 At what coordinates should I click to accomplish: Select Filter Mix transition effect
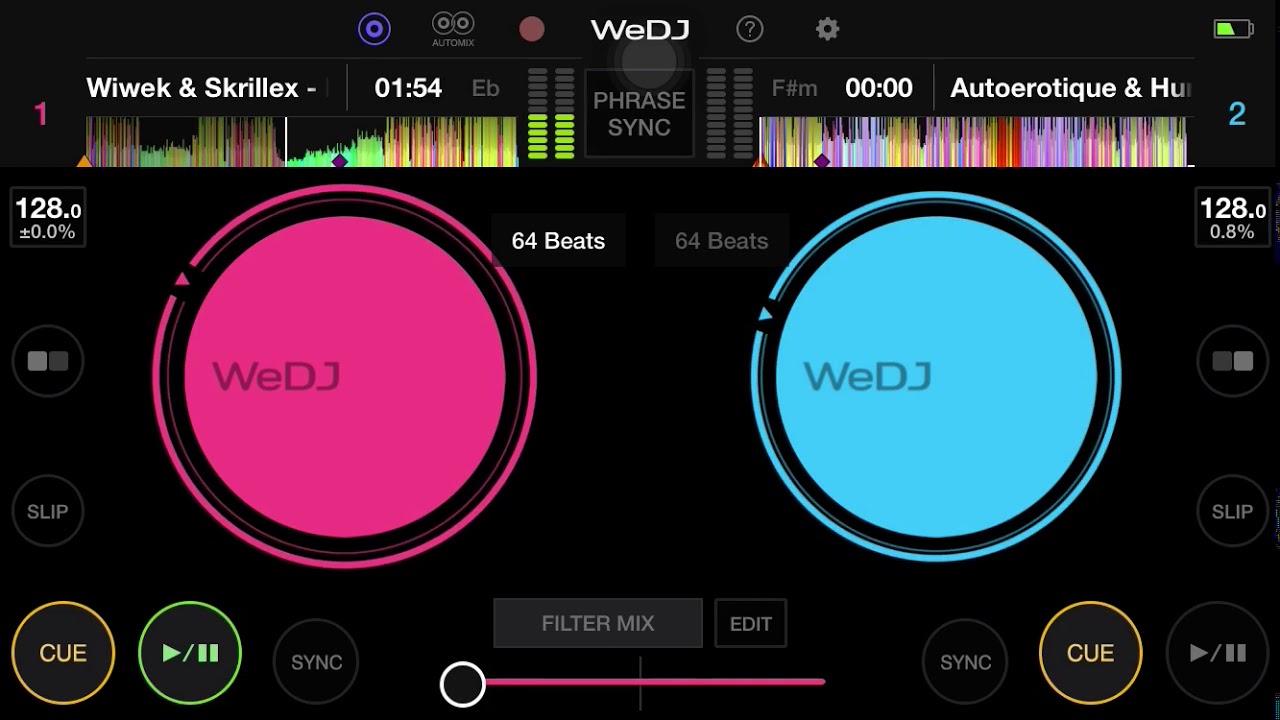tap(598, 623)
